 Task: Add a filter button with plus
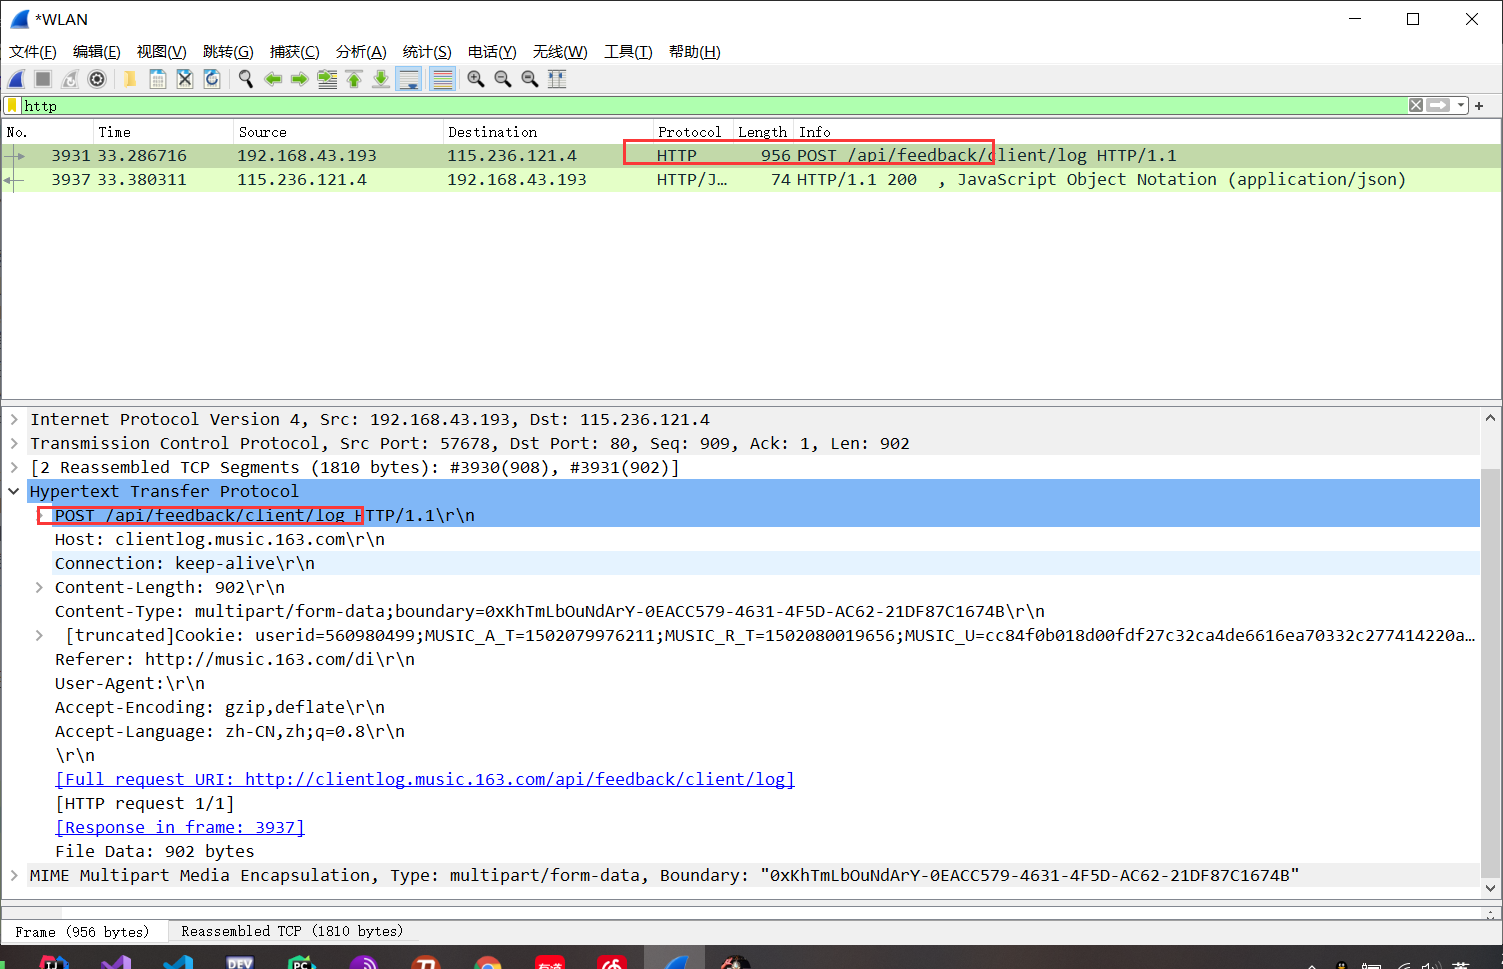point(1479,106)
